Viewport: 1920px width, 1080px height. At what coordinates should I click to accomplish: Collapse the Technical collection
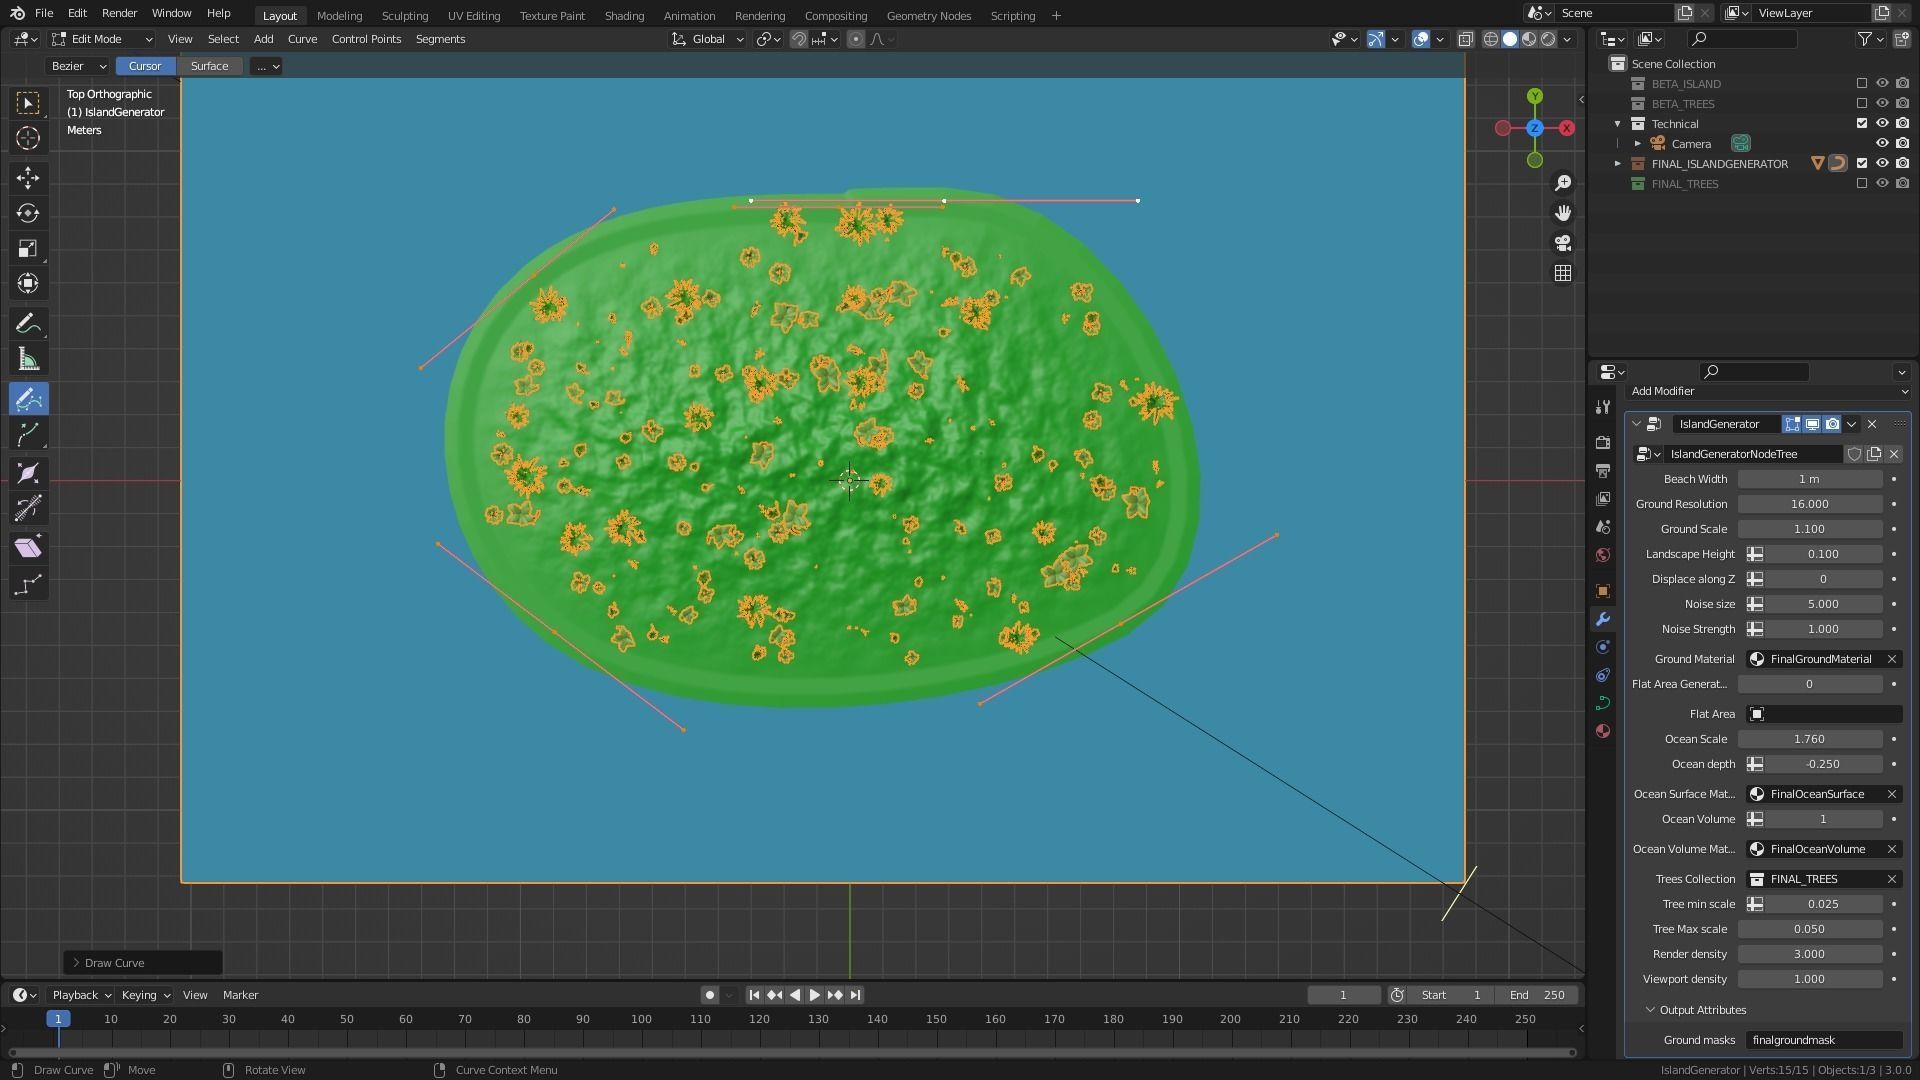(x=1617, y=123)
